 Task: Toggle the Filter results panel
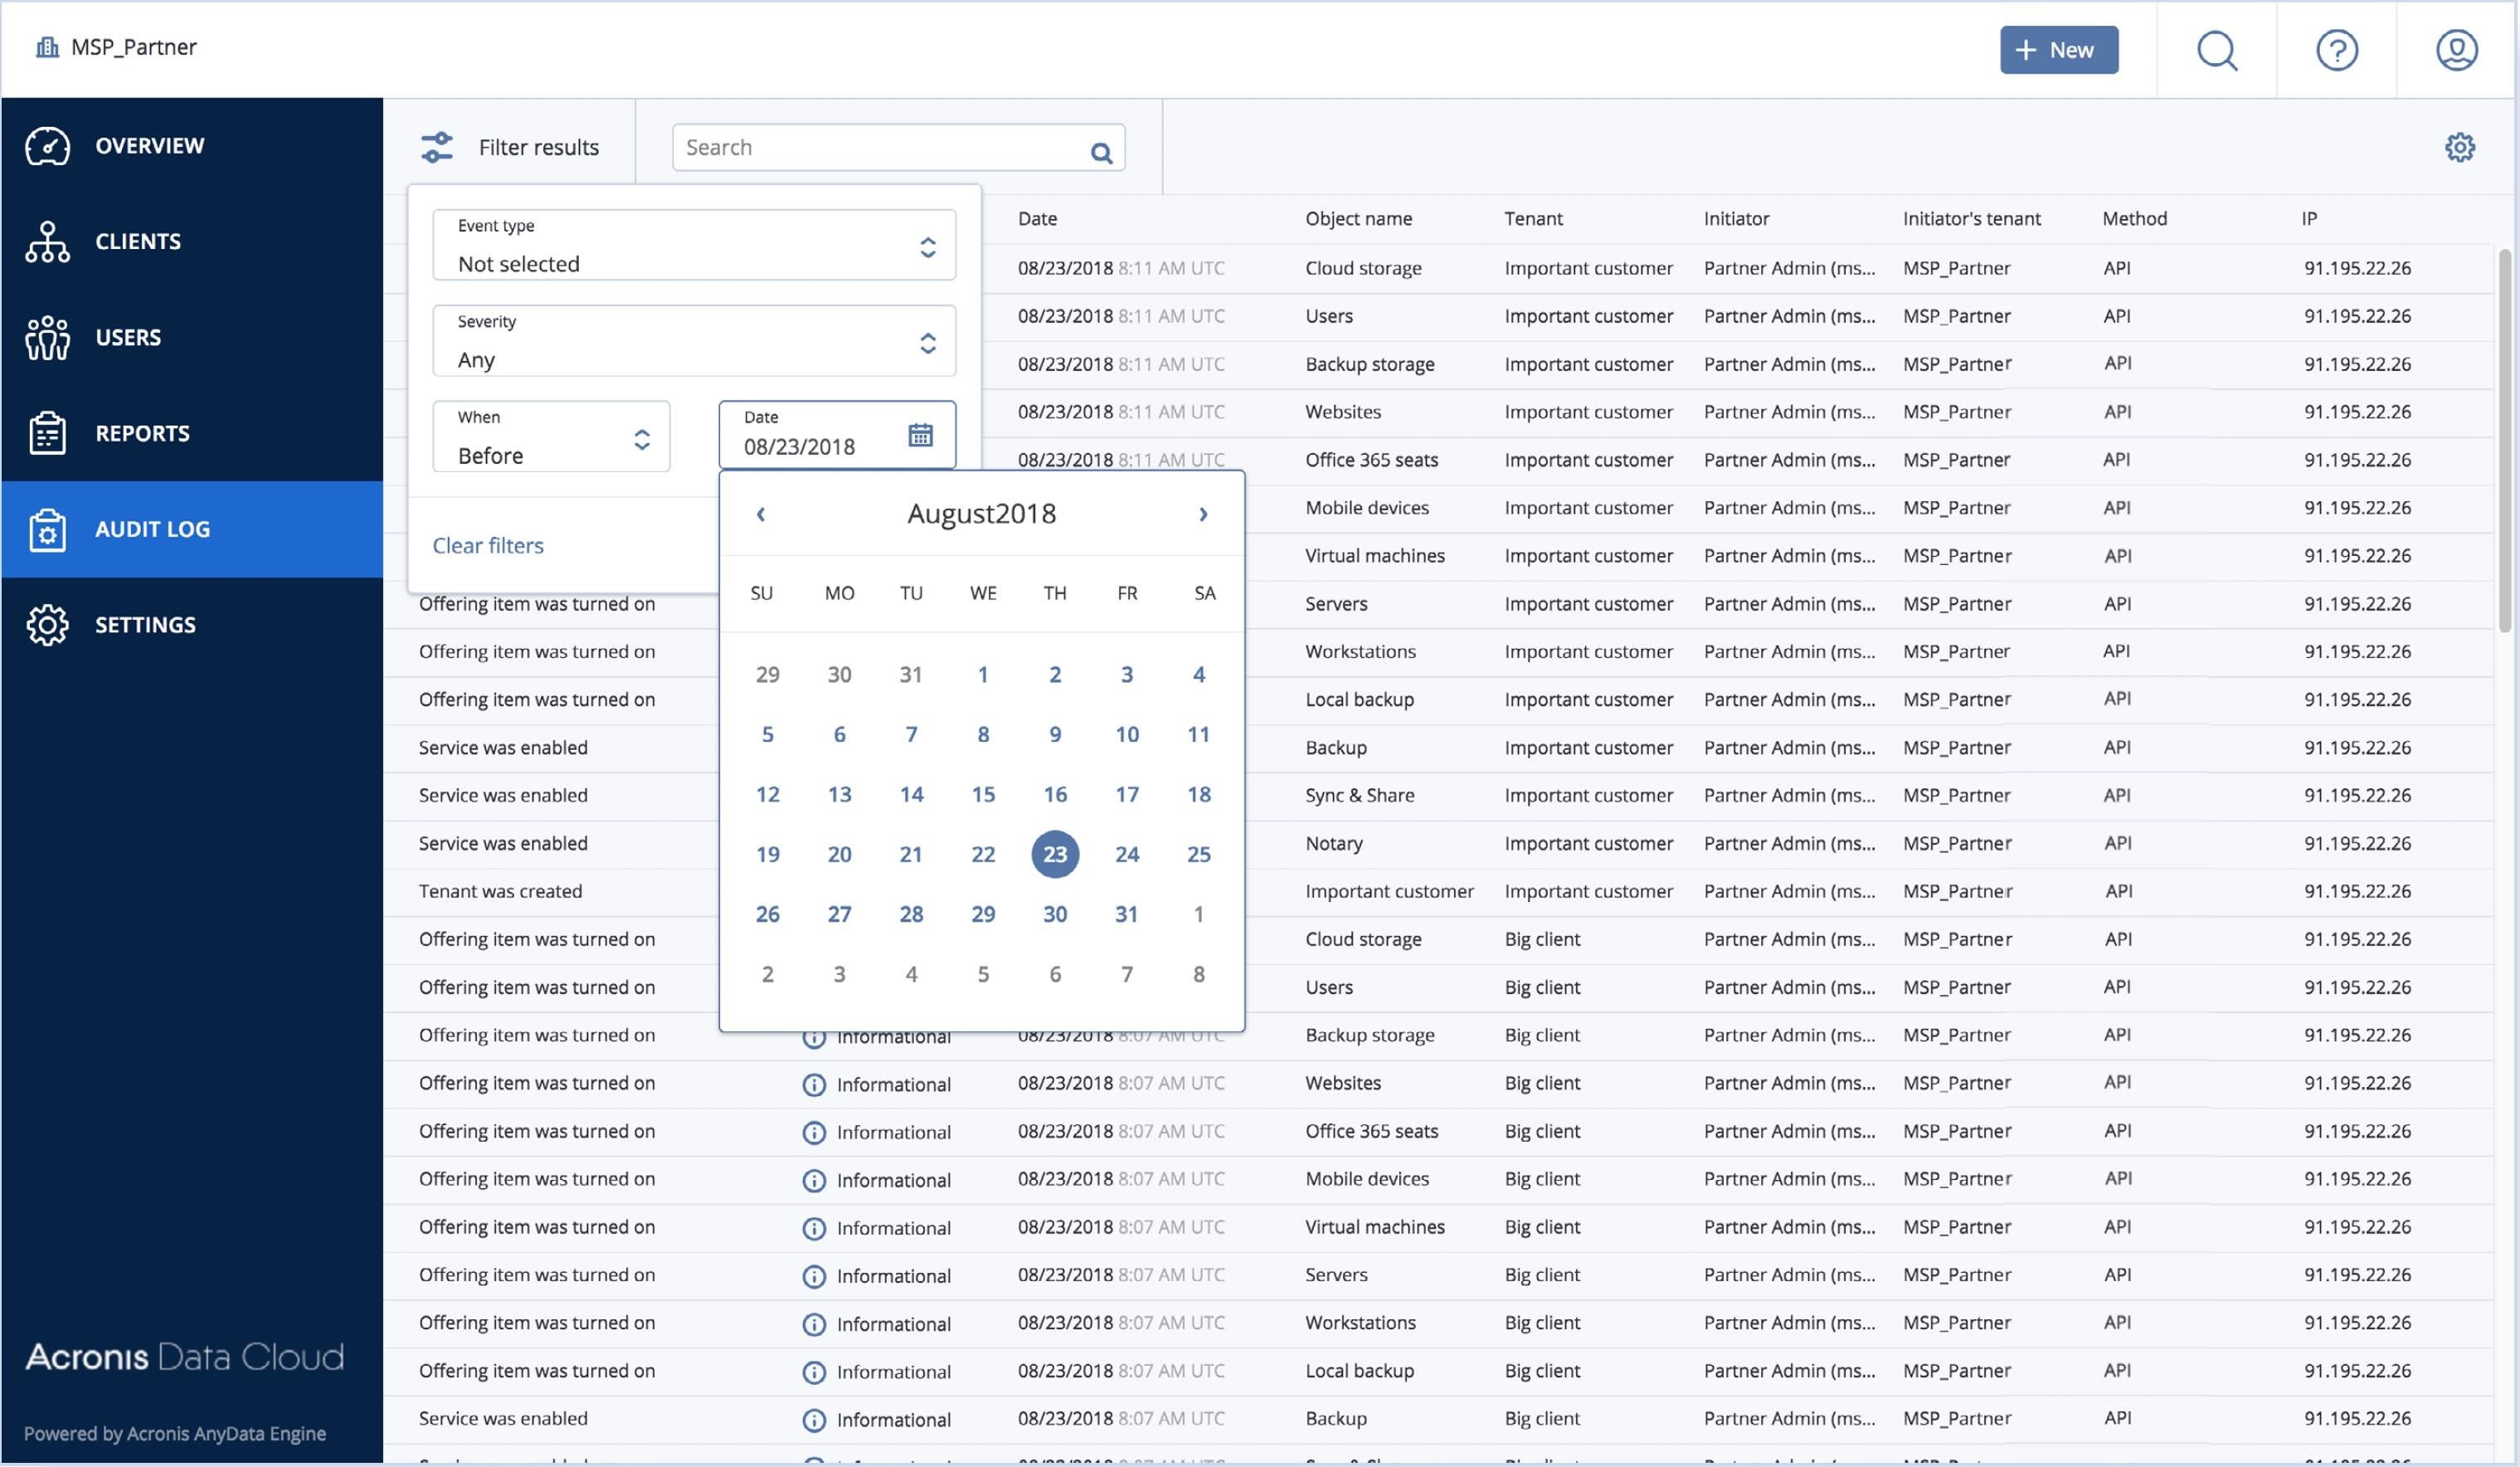click(510, 148)
